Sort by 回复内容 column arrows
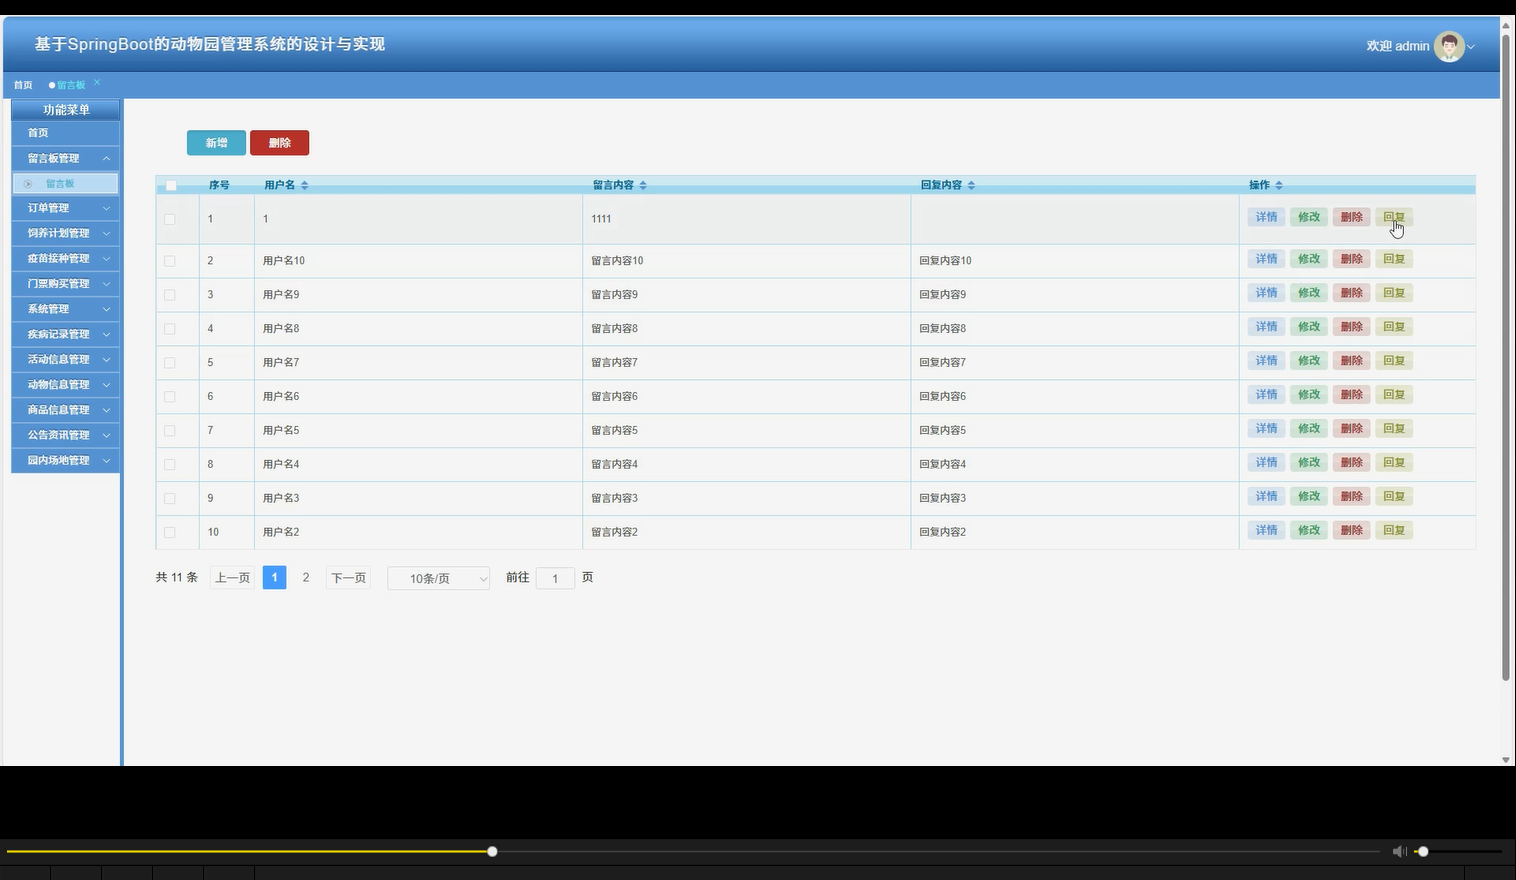Viewport: 1516px width, 880px height. (971, 185)
